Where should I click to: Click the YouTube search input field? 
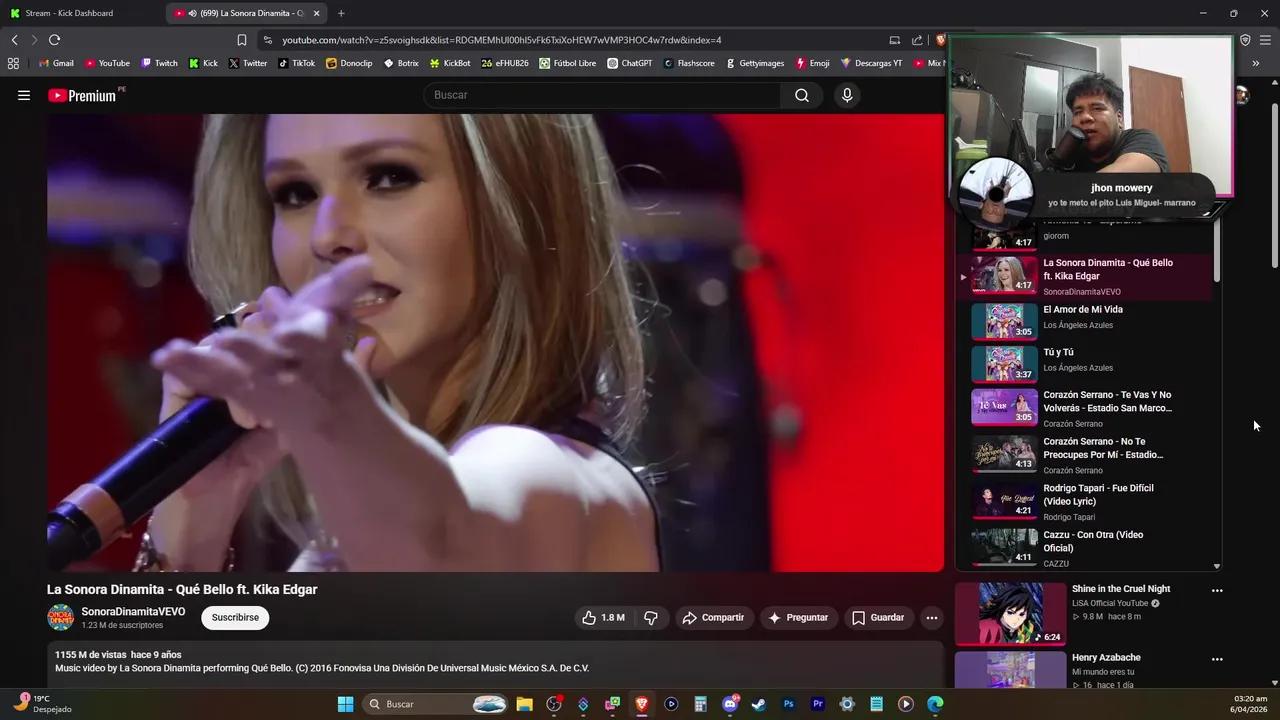coord(602,95)
